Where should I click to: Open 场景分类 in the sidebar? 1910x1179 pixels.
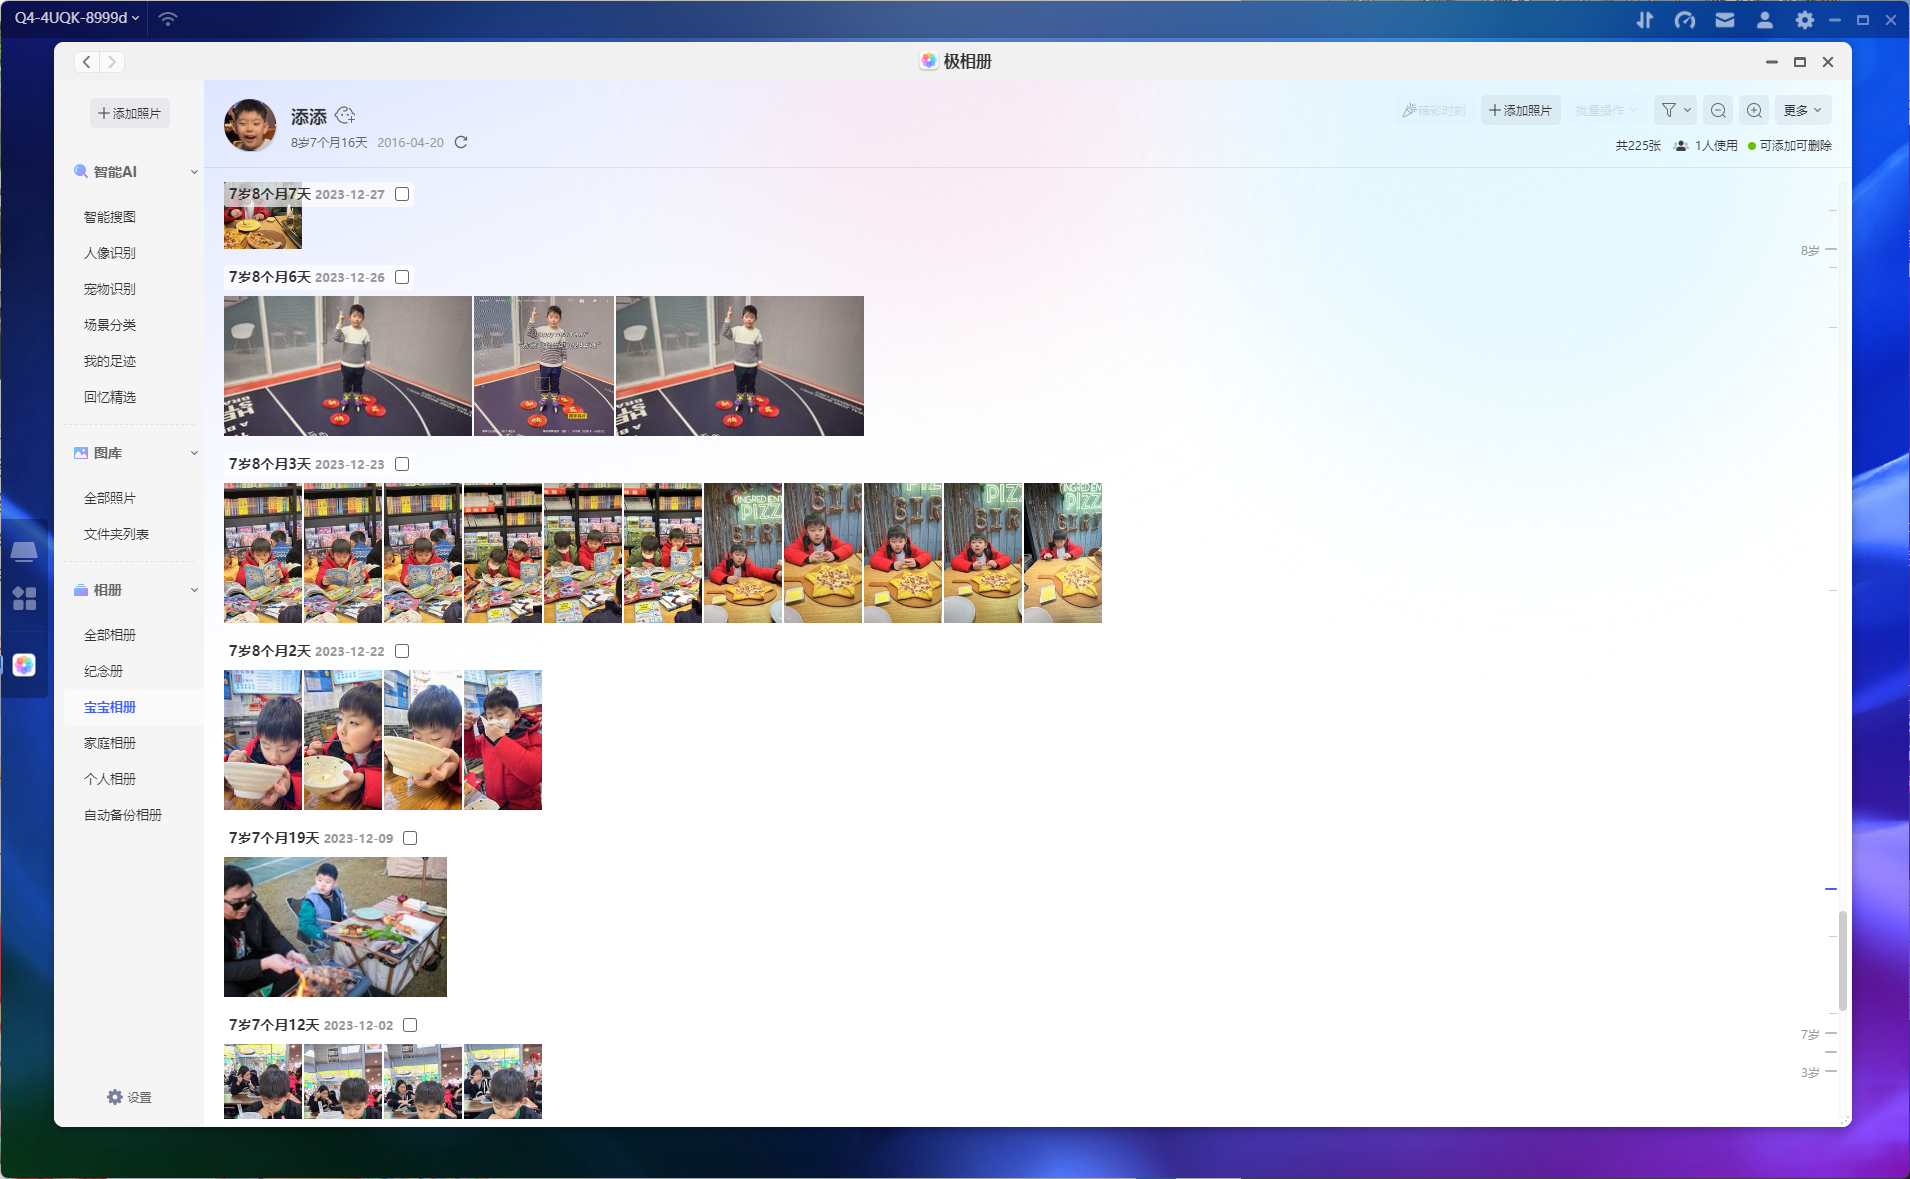[110, 325]
